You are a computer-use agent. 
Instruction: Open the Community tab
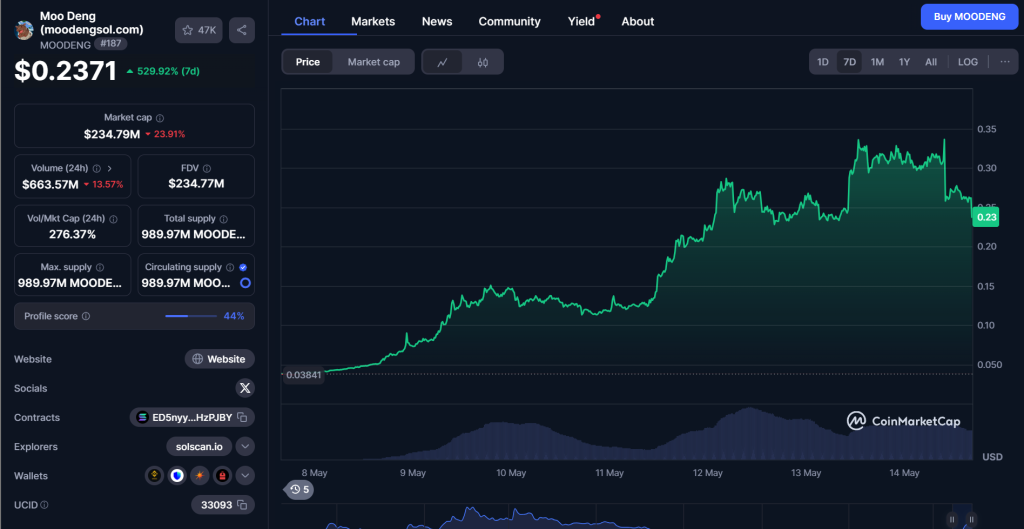pos(509,22)
